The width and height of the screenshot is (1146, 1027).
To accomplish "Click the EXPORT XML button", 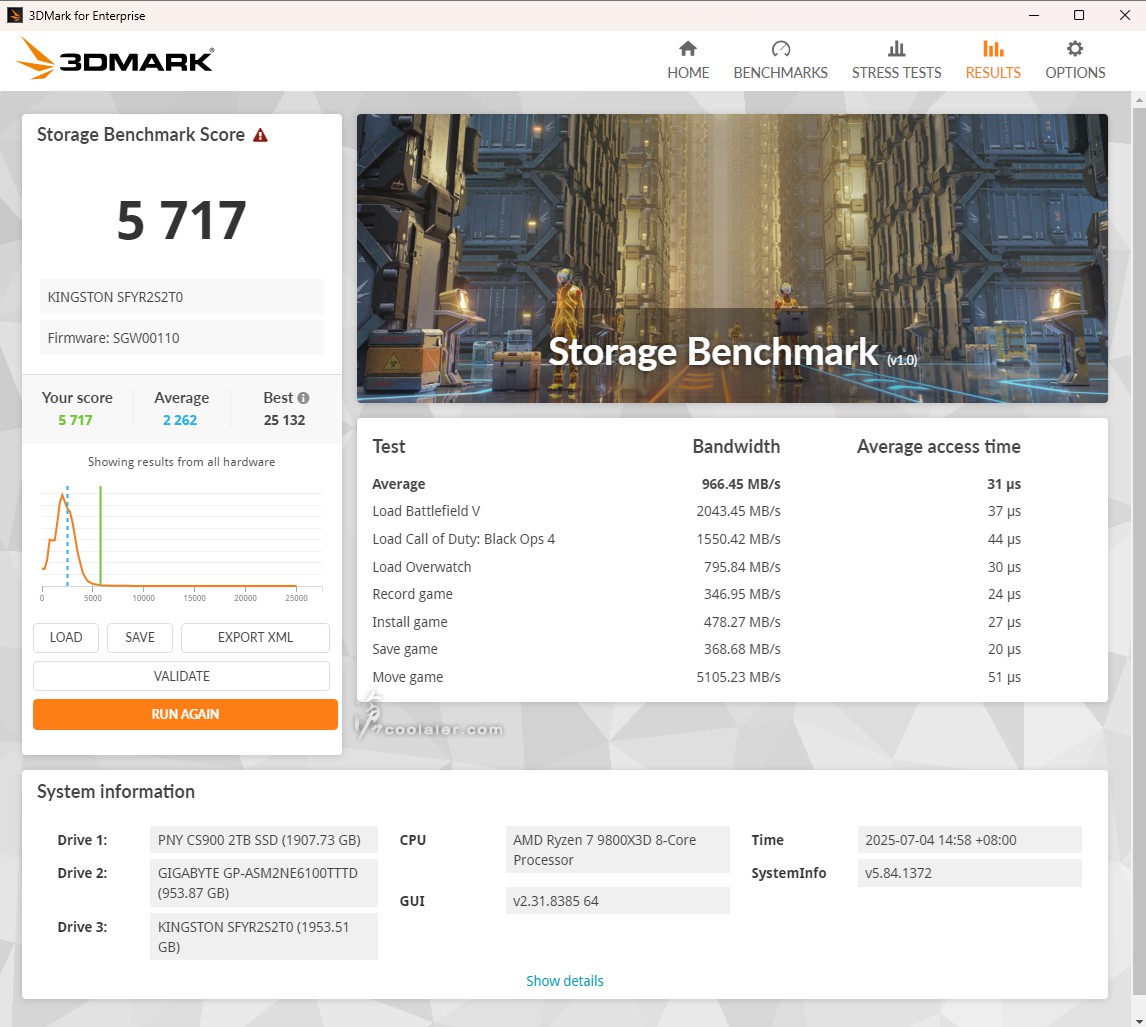I will coord(255,637).
